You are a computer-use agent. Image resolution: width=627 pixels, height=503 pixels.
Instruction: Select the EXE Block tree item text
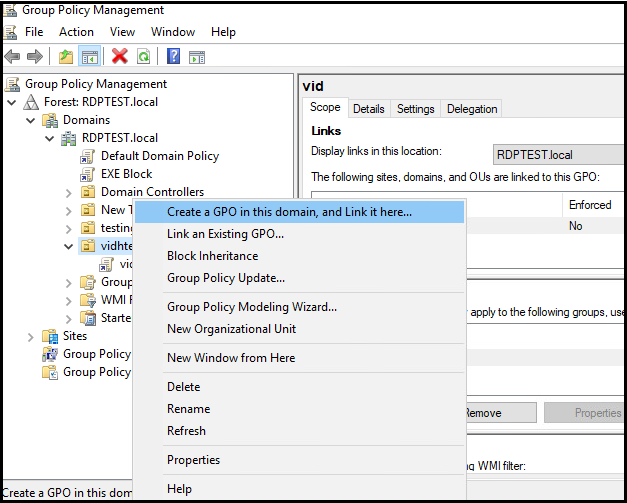pos(126,174)
